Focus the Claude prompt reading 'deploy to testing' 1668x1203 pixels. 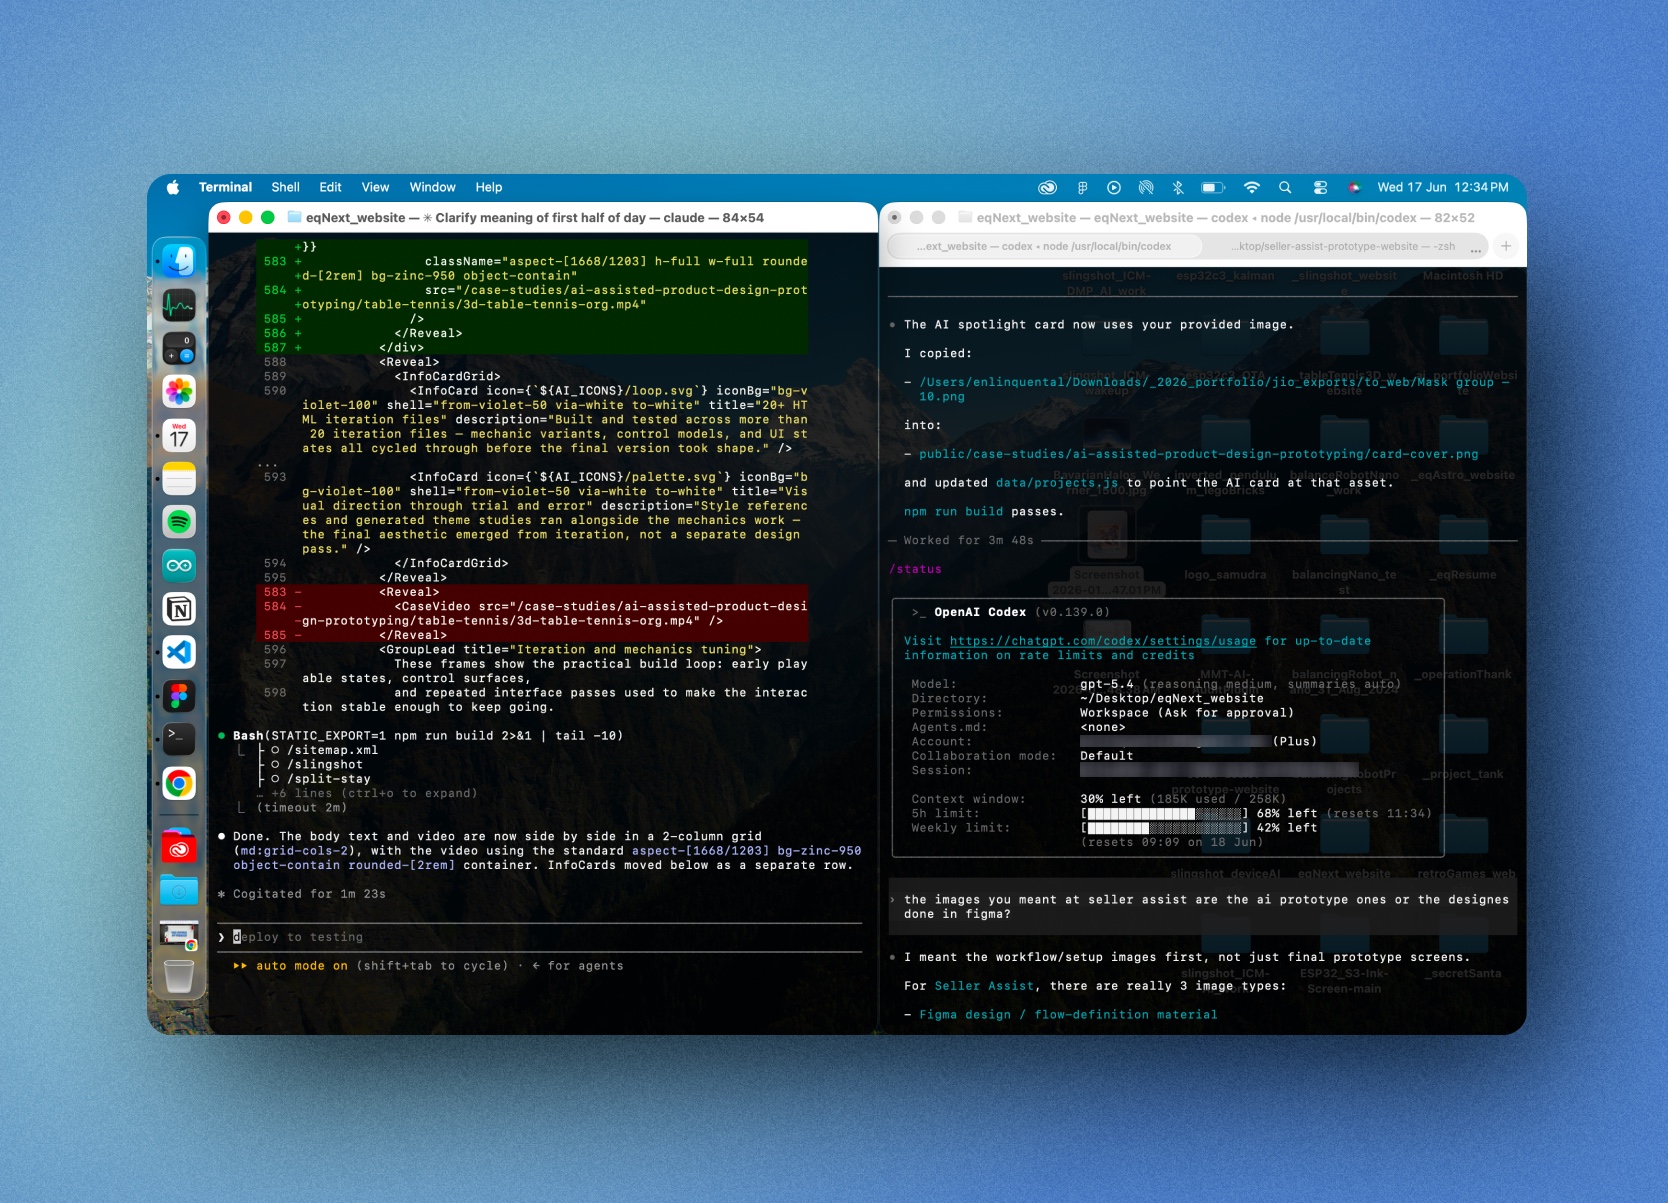tap(540, 937)
